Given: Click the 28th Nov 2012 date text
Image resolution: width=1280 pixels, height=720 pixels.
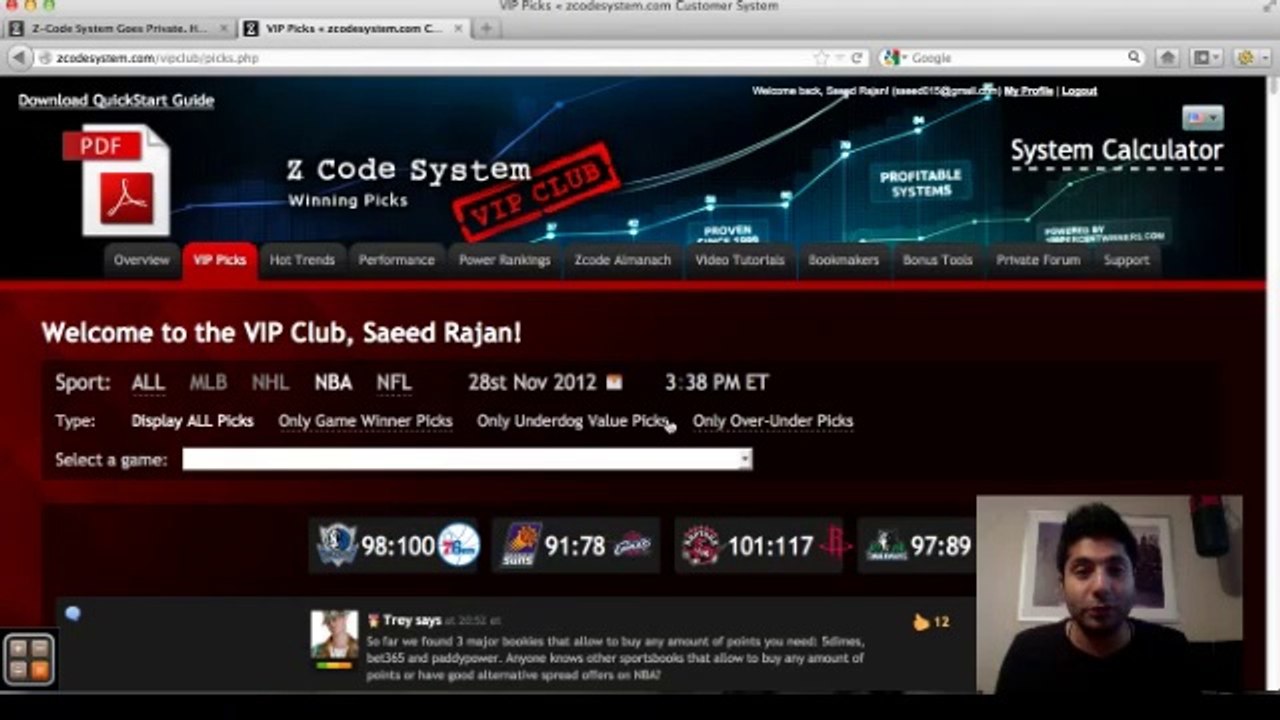Looking at the screenshot, I should coord(532,382).
